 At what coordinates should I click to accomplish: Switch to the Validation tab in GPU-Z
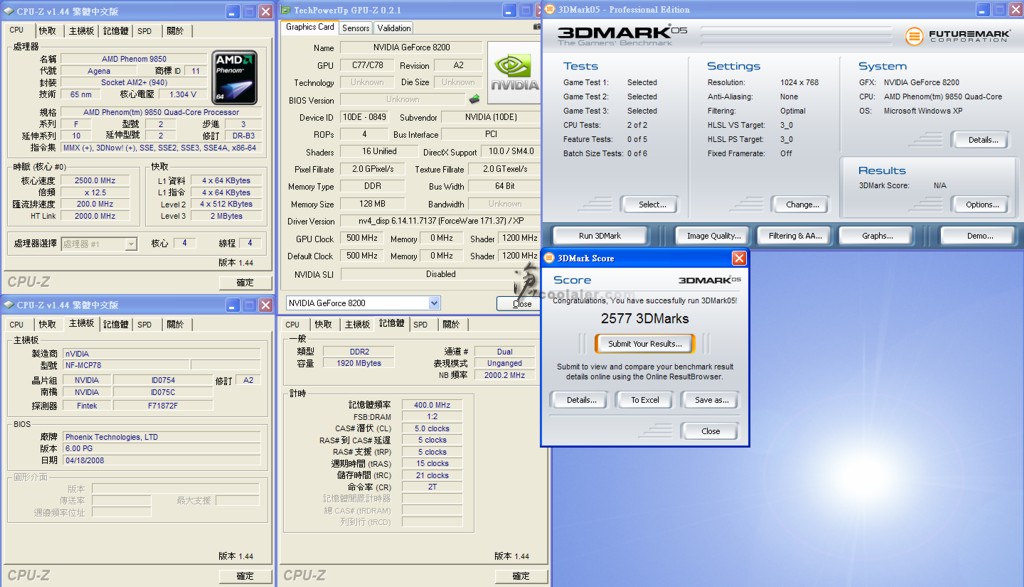point(394,28)
